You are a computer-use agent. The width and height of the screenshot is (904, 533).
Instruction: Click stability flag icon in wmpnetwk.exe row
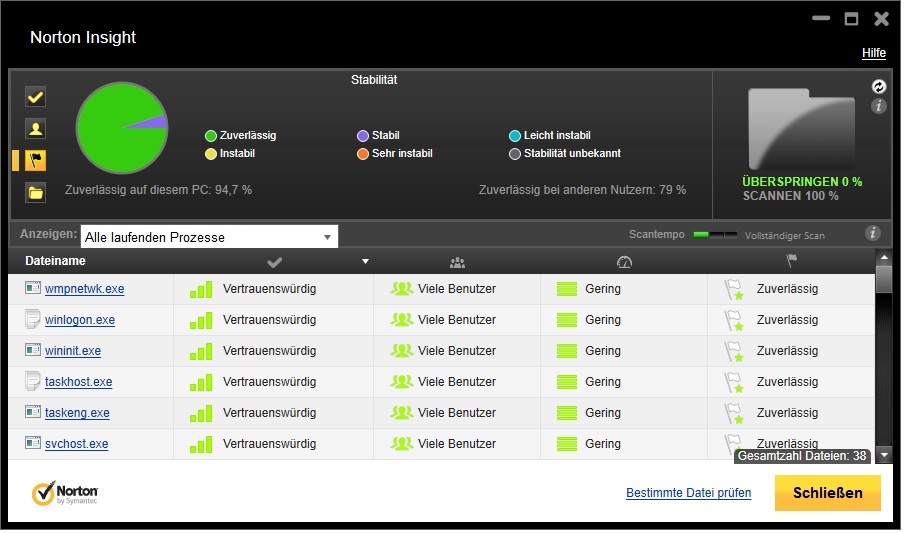tap(736, 290)
